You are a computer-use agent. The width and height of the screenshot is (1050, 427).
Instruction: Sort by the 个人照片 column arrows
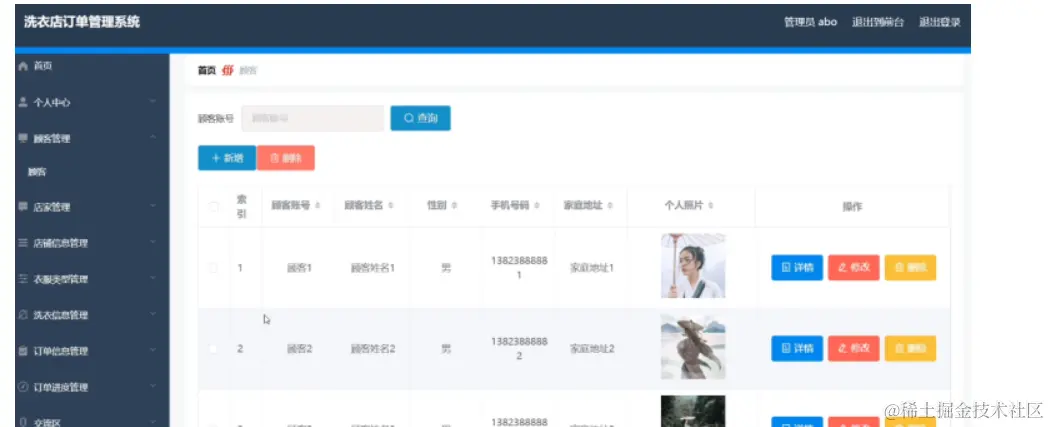coord(710,205)
